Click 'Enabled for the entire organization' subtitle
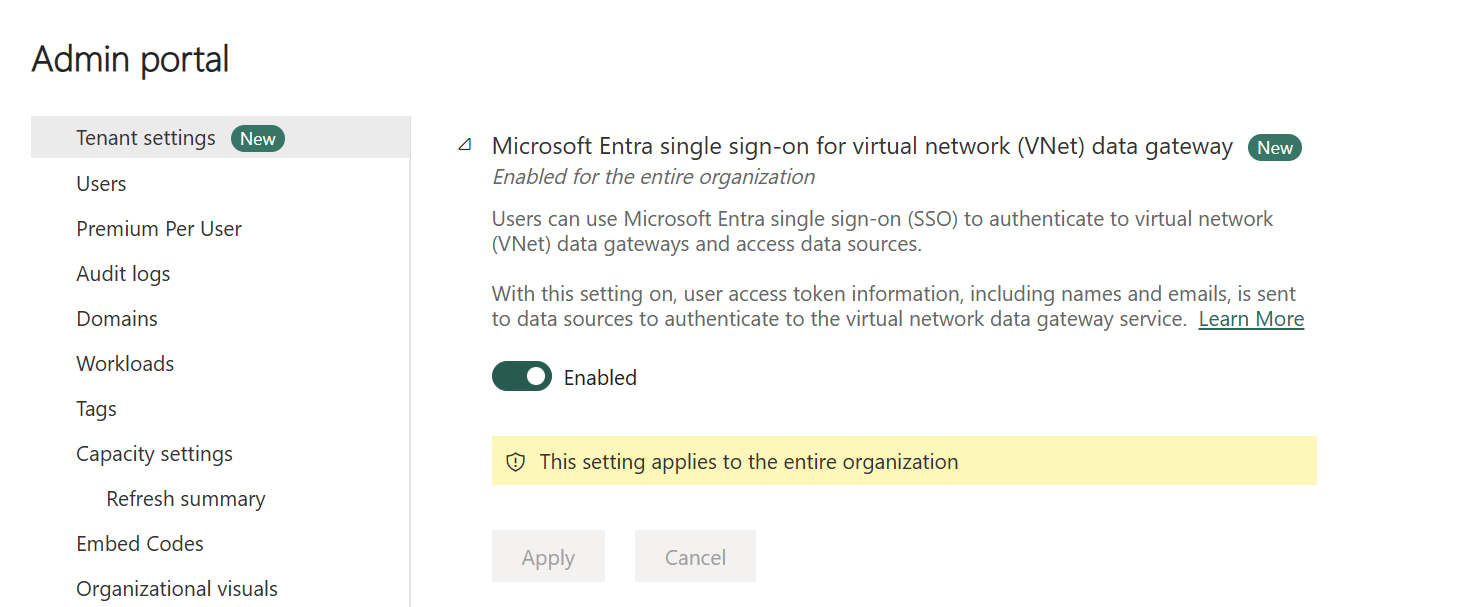This screenshot has height=607, width=1470. click(653, 177)
